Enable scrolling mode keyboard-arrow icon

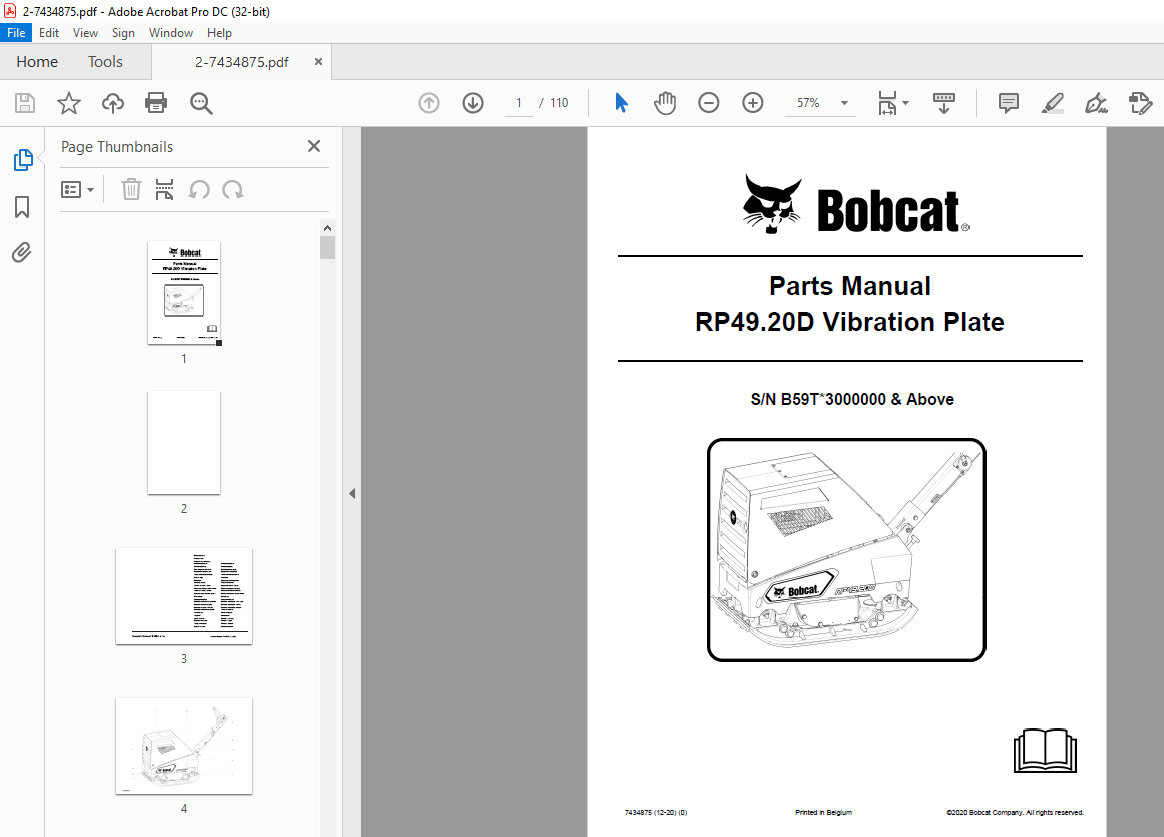tap(944, 103)
